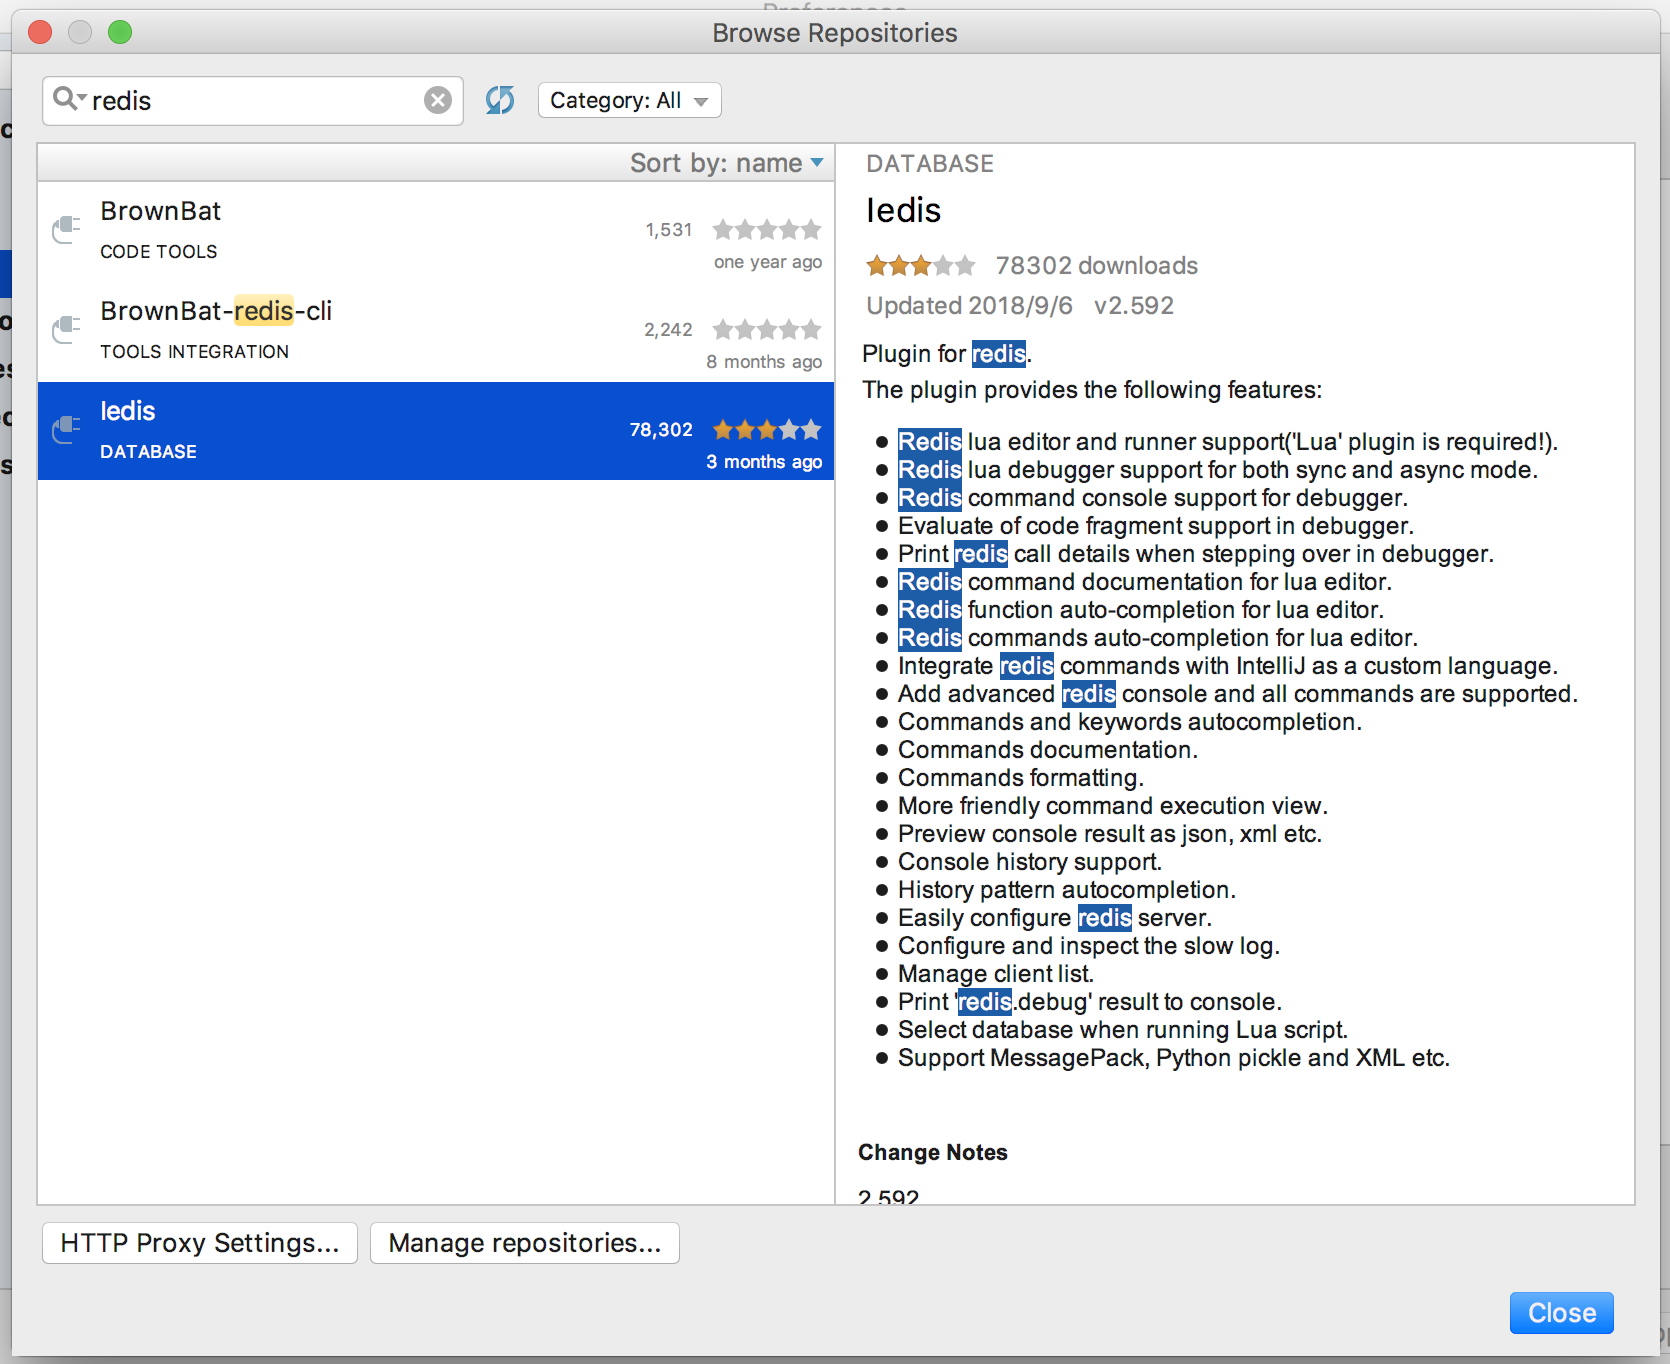This screenshot has height=1364, width=1670.
Task: Click the v2.592 version label
Action: click(1134, 306)
